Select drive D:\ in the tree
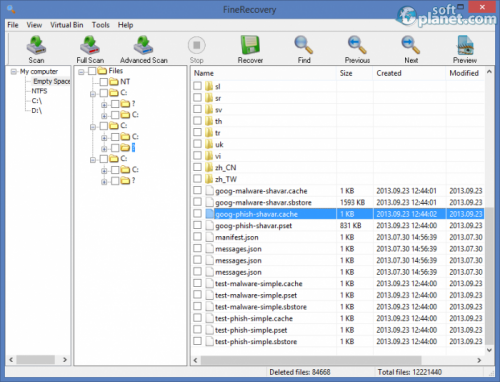 pos(37,110)
